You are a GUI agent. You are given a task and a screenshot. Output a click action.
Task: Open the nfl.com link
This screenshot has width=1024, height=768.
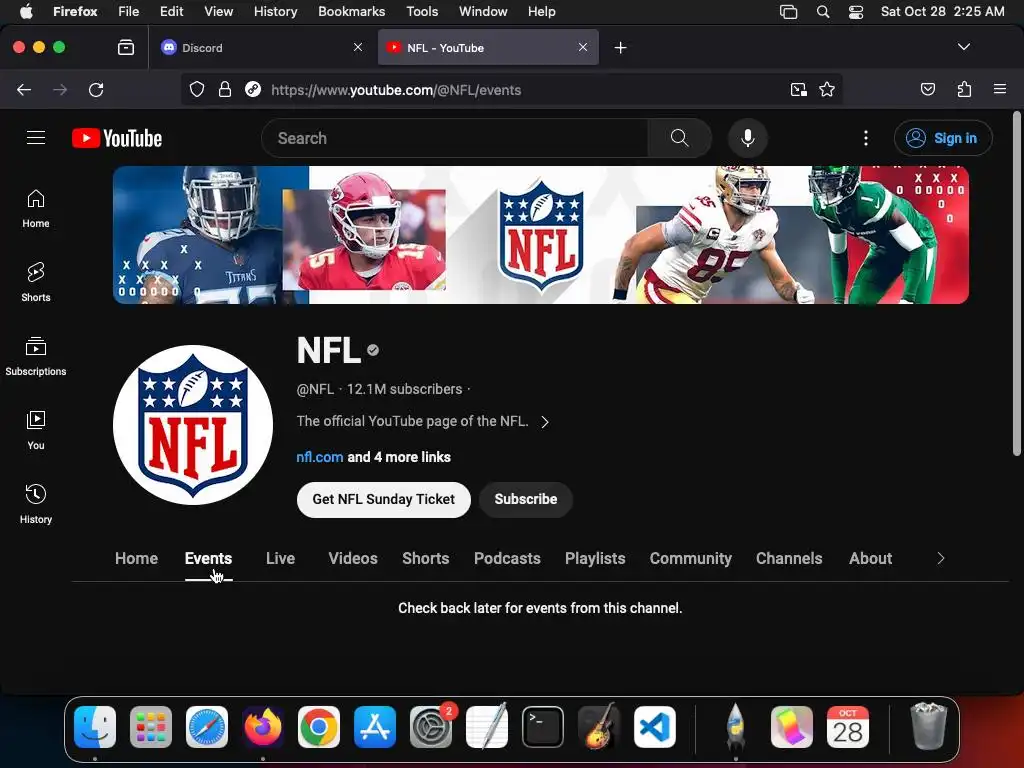pos(319,457)
